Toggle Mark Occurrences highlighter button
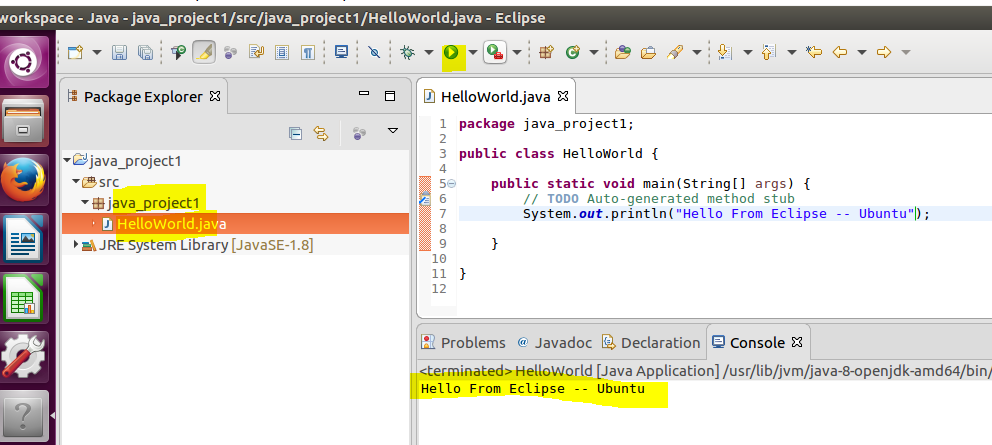The width and height of the screenshot is (992, 445). 204,53
